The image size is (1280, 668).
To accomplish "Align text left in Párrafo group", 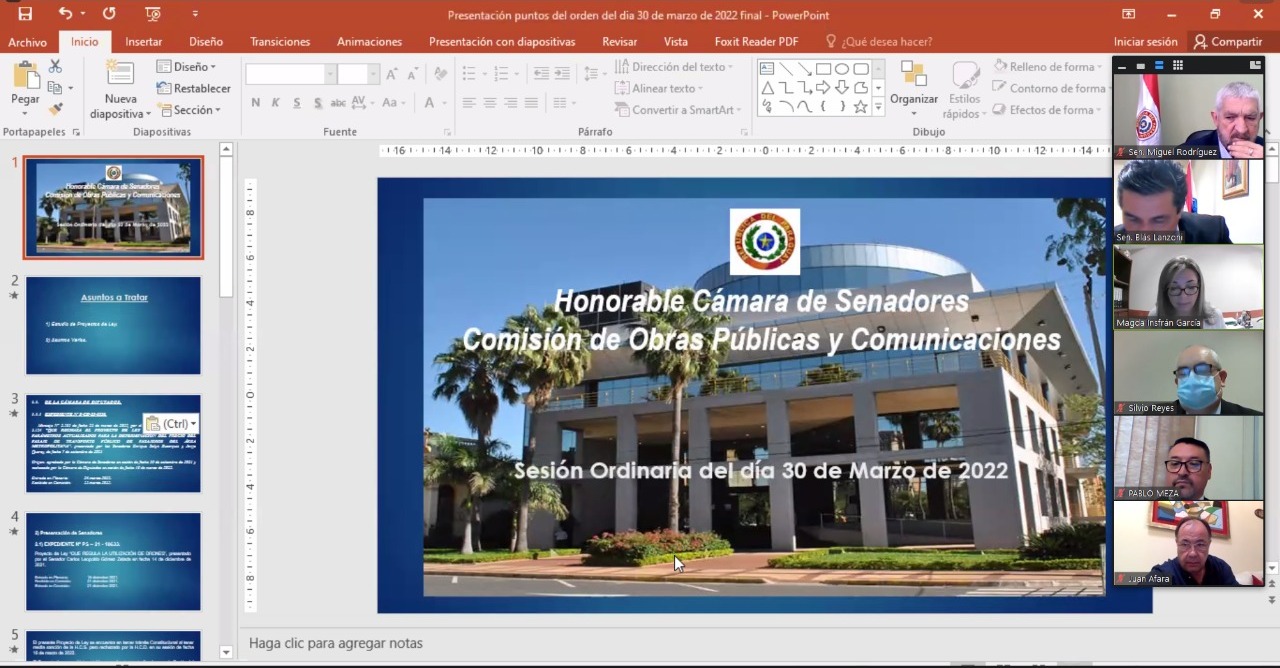I will pos(469,103).
